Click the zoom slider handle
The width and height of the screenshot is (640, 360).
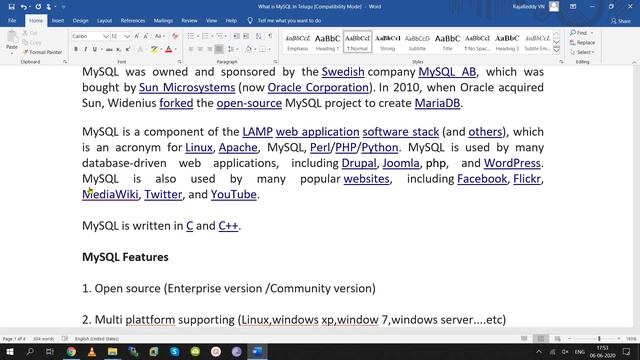click(x=599, y=339)
